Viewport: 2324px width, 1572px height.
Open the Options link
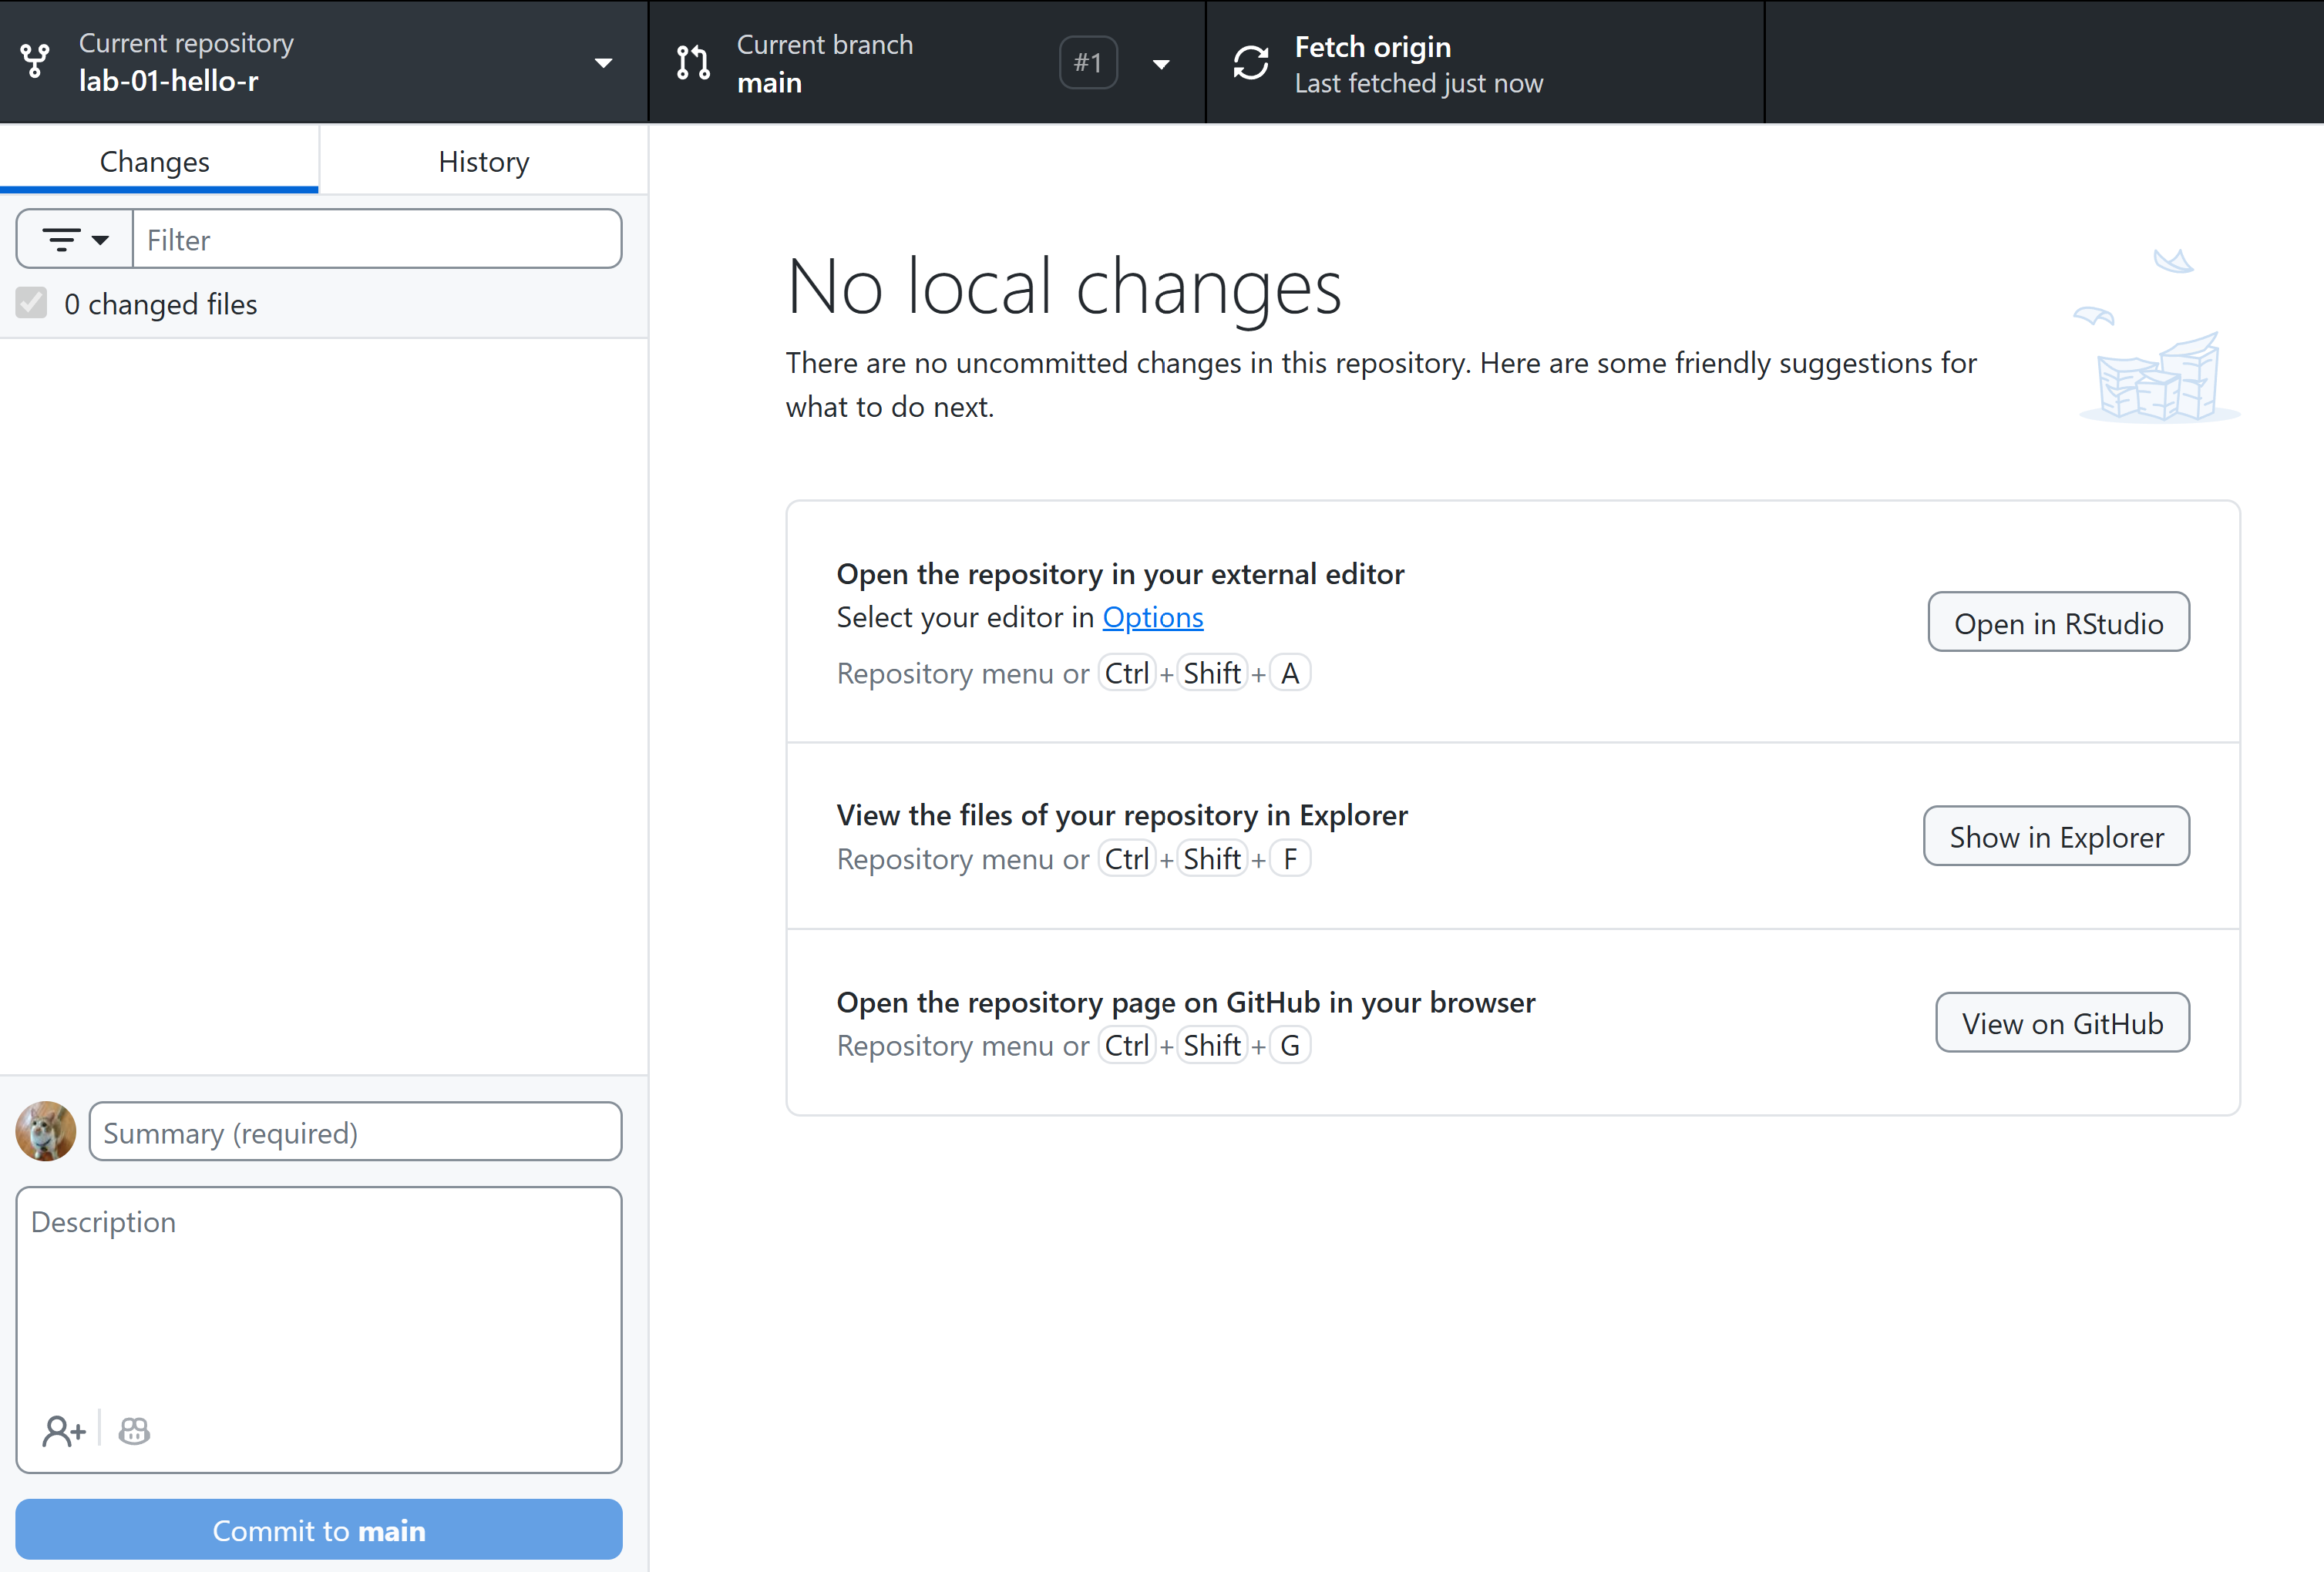[1152, 617]
